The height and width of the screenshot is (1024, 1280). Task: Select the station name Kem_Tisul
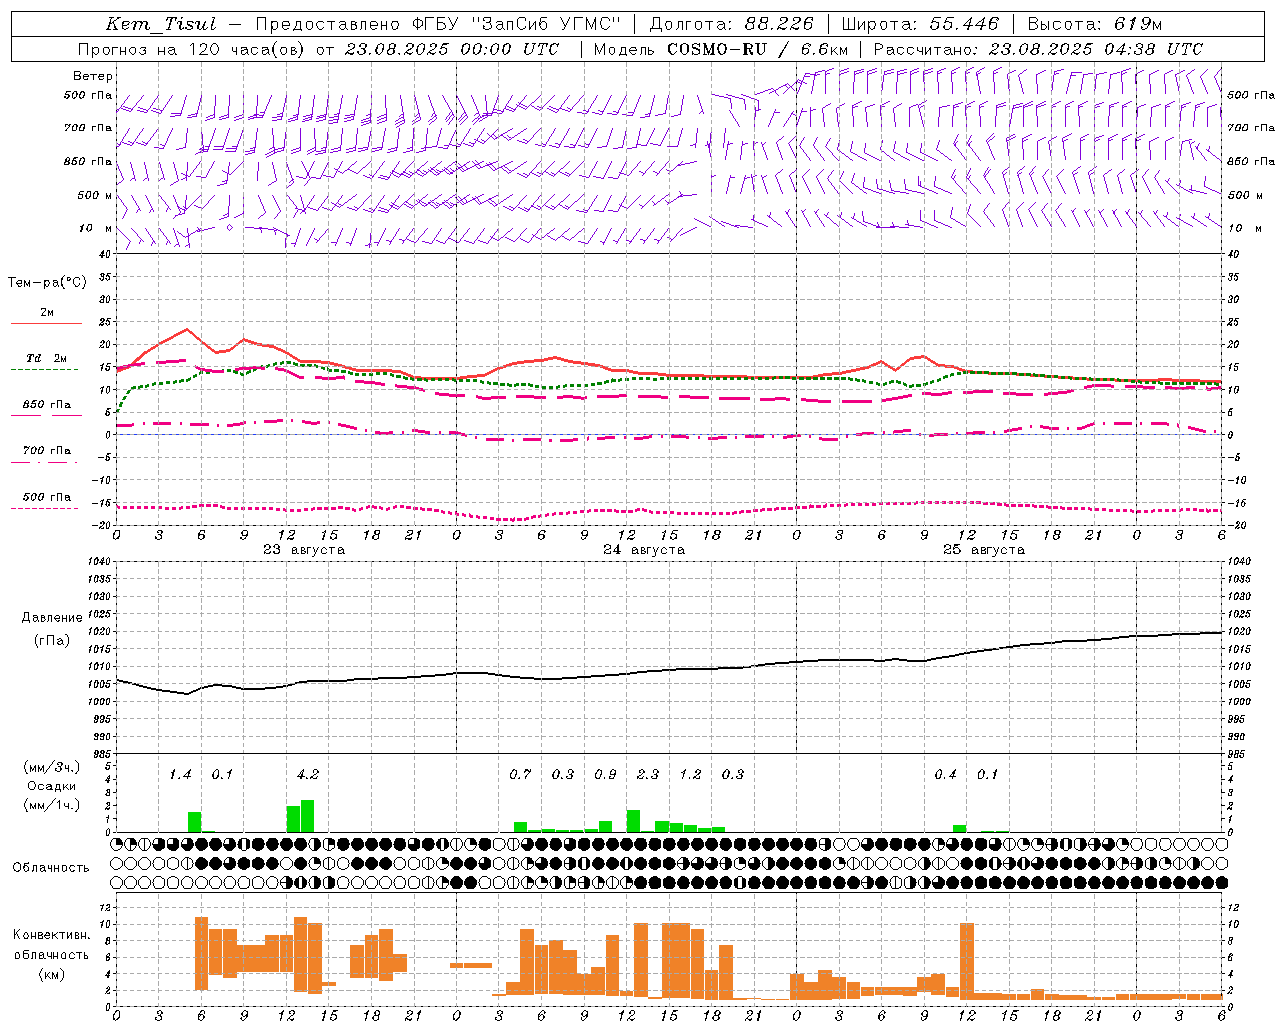point(161,24)
